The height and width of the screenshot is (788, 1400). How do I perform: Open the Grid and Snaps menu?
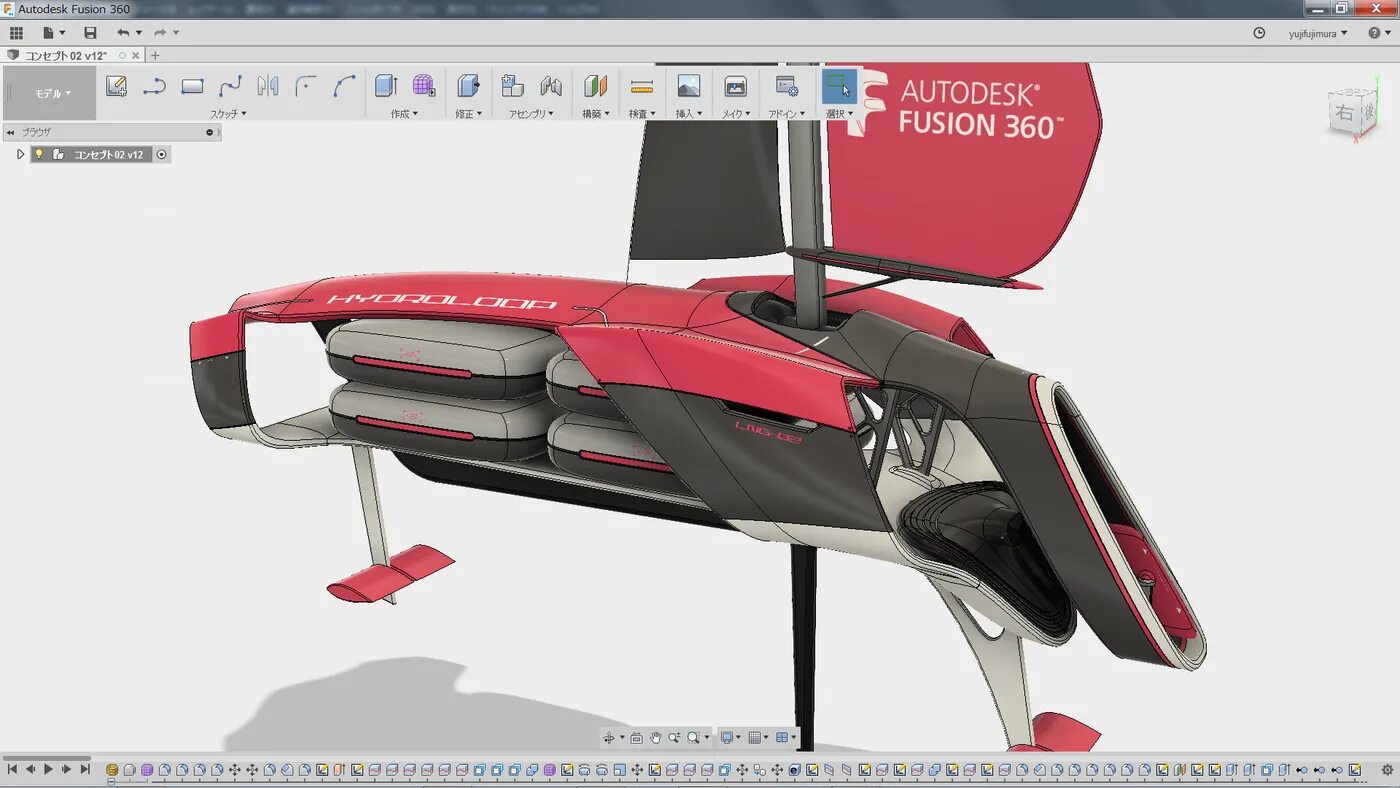(759, 737)
